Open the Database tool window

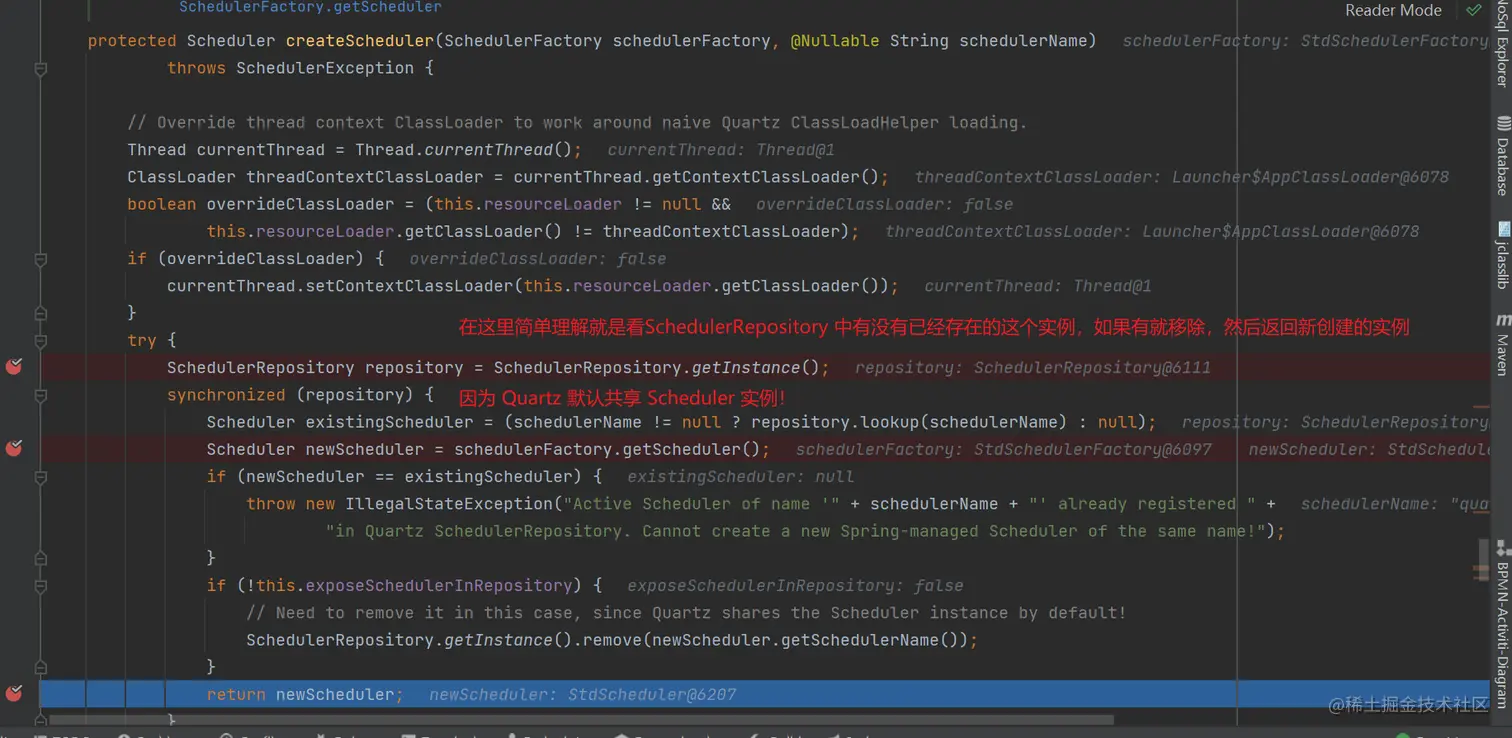click(1502, 155)
